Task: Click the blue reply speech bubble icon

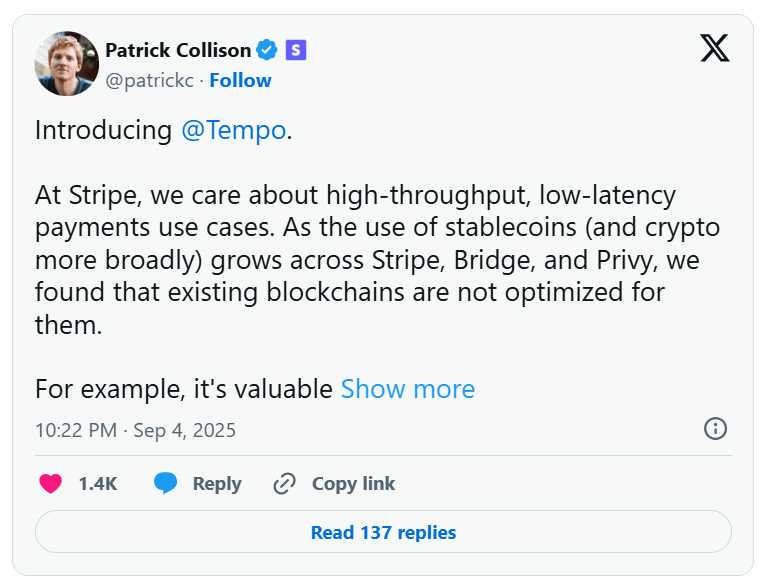Action: 166,484
